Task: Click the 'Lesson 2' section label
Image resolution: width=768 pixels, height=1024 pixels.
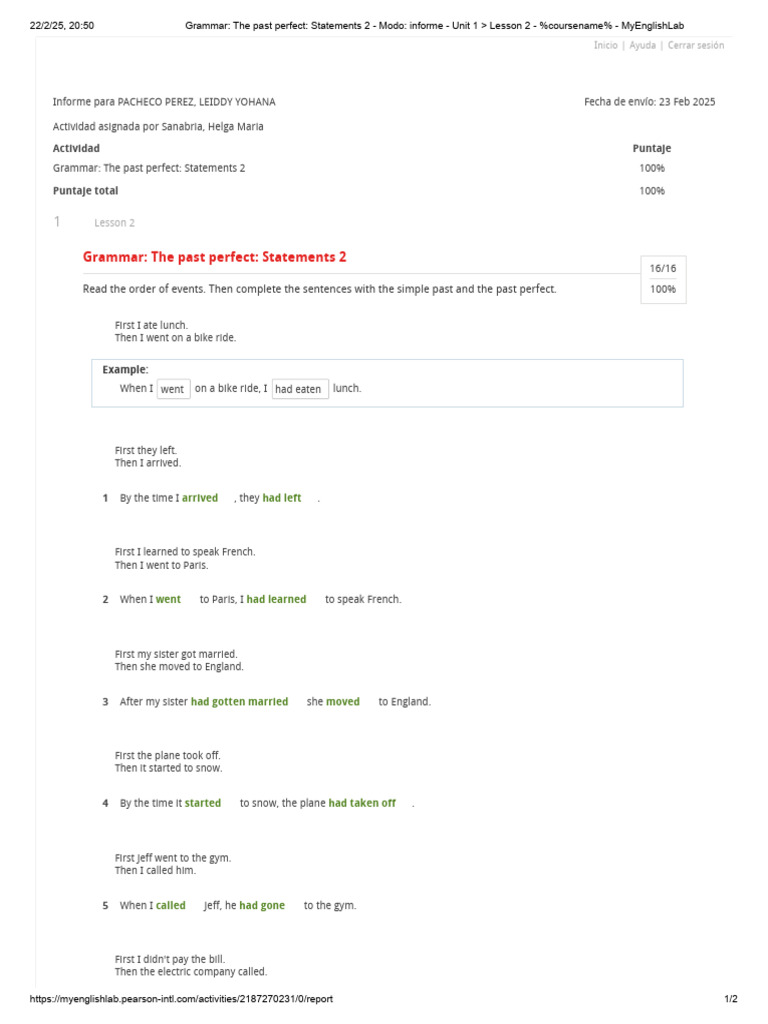Action: click(x=114, y=223)
